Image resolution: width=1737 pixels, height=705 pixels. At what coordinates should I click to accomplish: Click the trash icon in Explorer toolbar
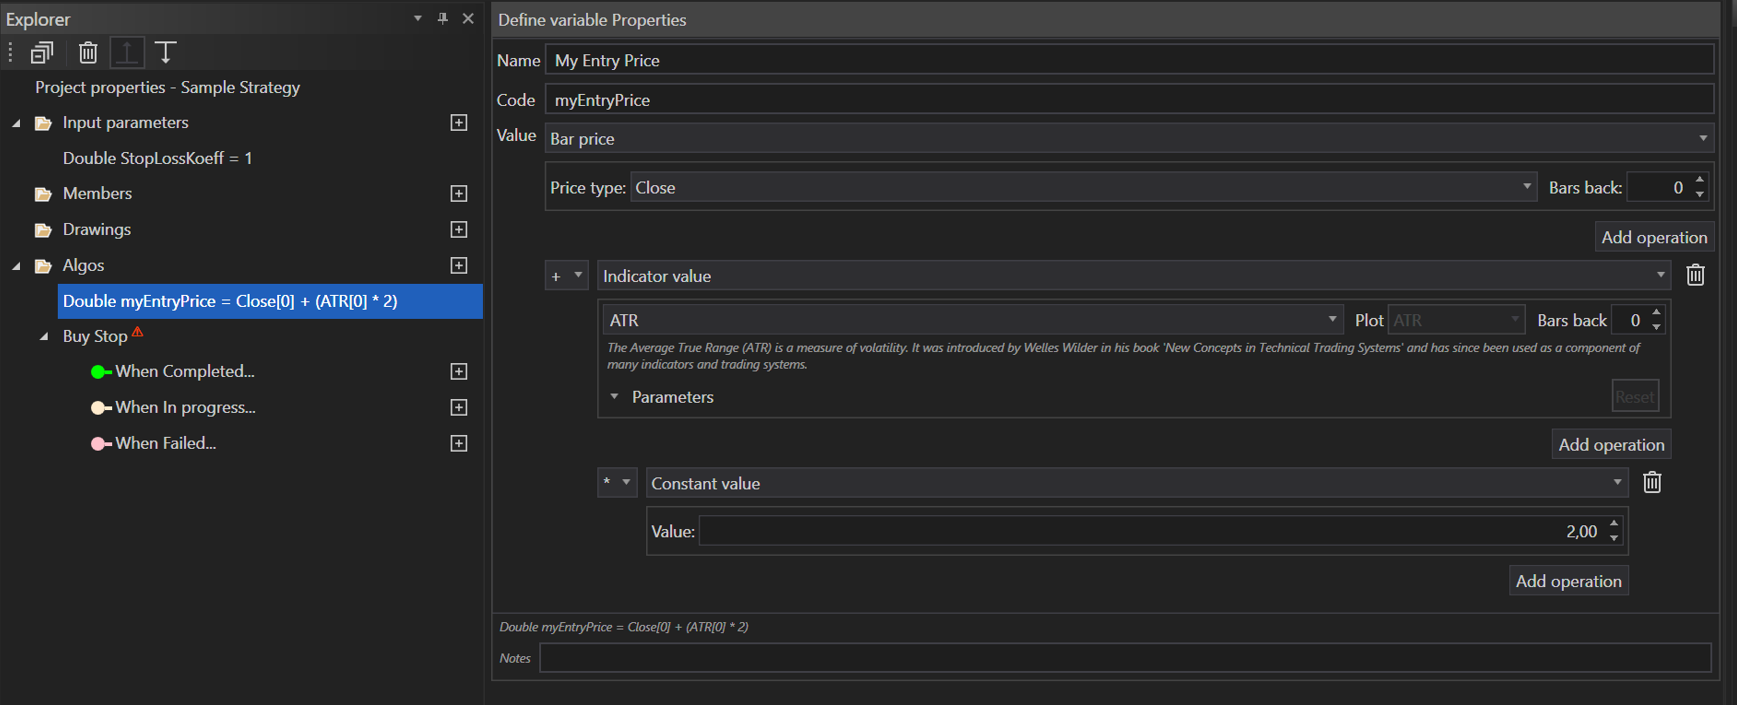point(88,52)
